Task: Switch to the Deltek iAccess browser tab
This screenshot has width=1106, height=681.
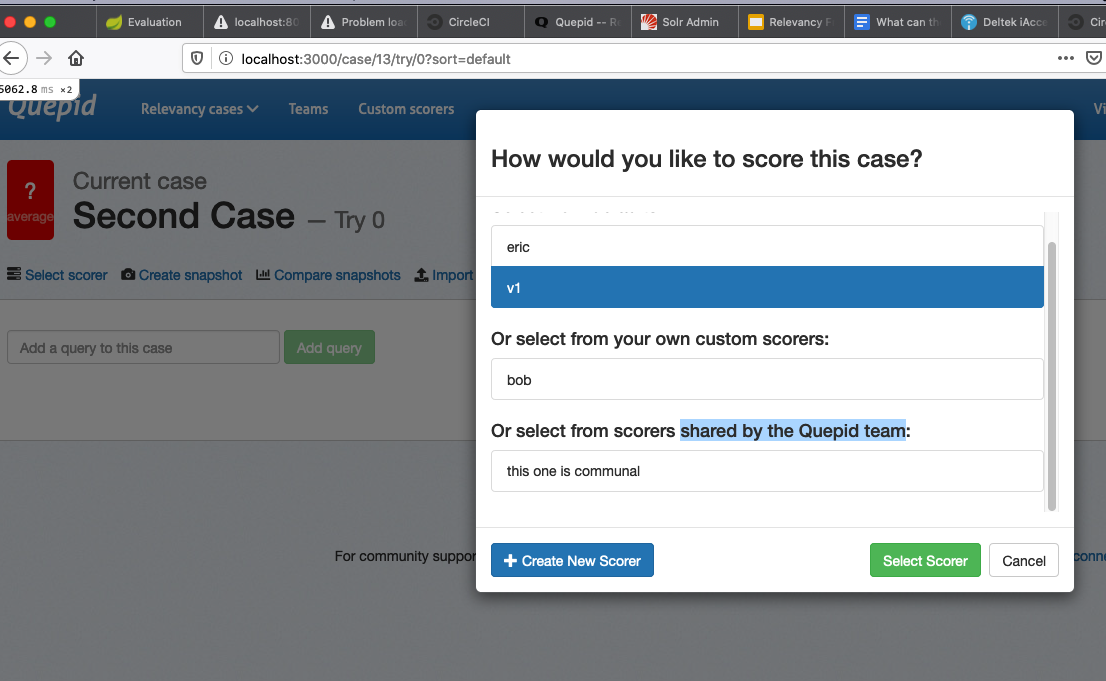Action: click(1005, 22)
